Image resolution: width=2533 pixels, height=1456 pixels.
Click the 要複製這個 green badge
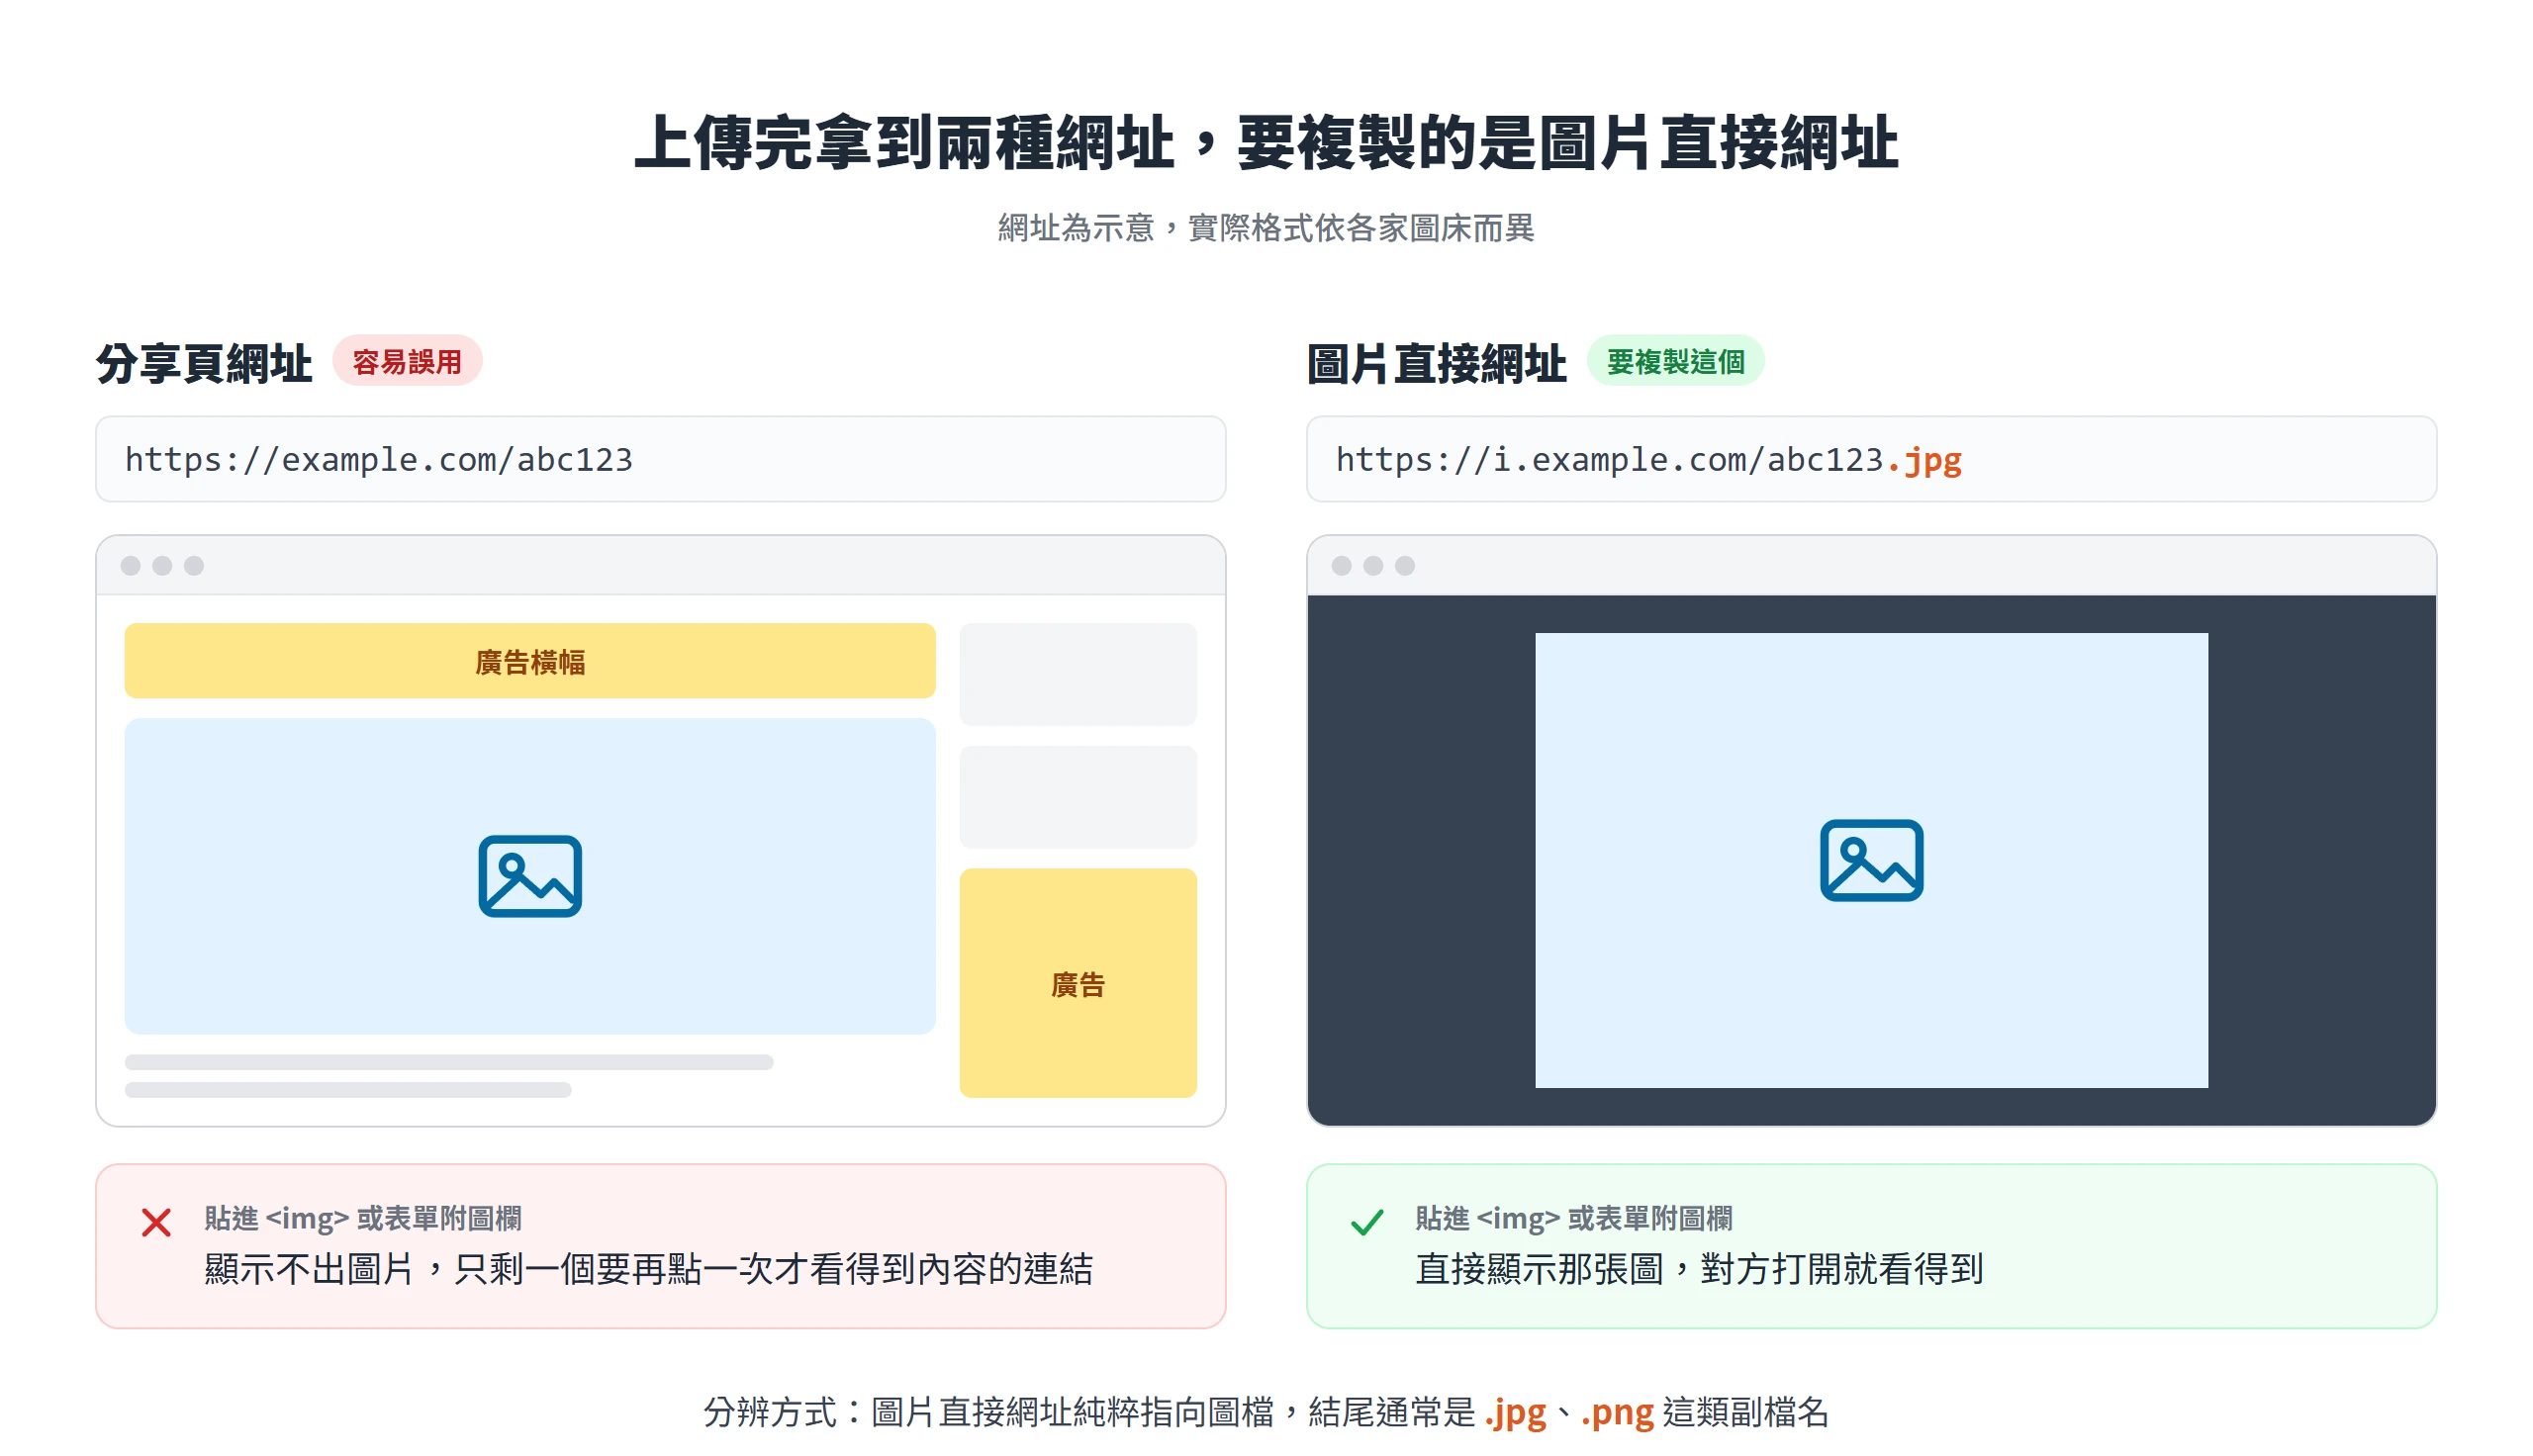point(1675,361)
